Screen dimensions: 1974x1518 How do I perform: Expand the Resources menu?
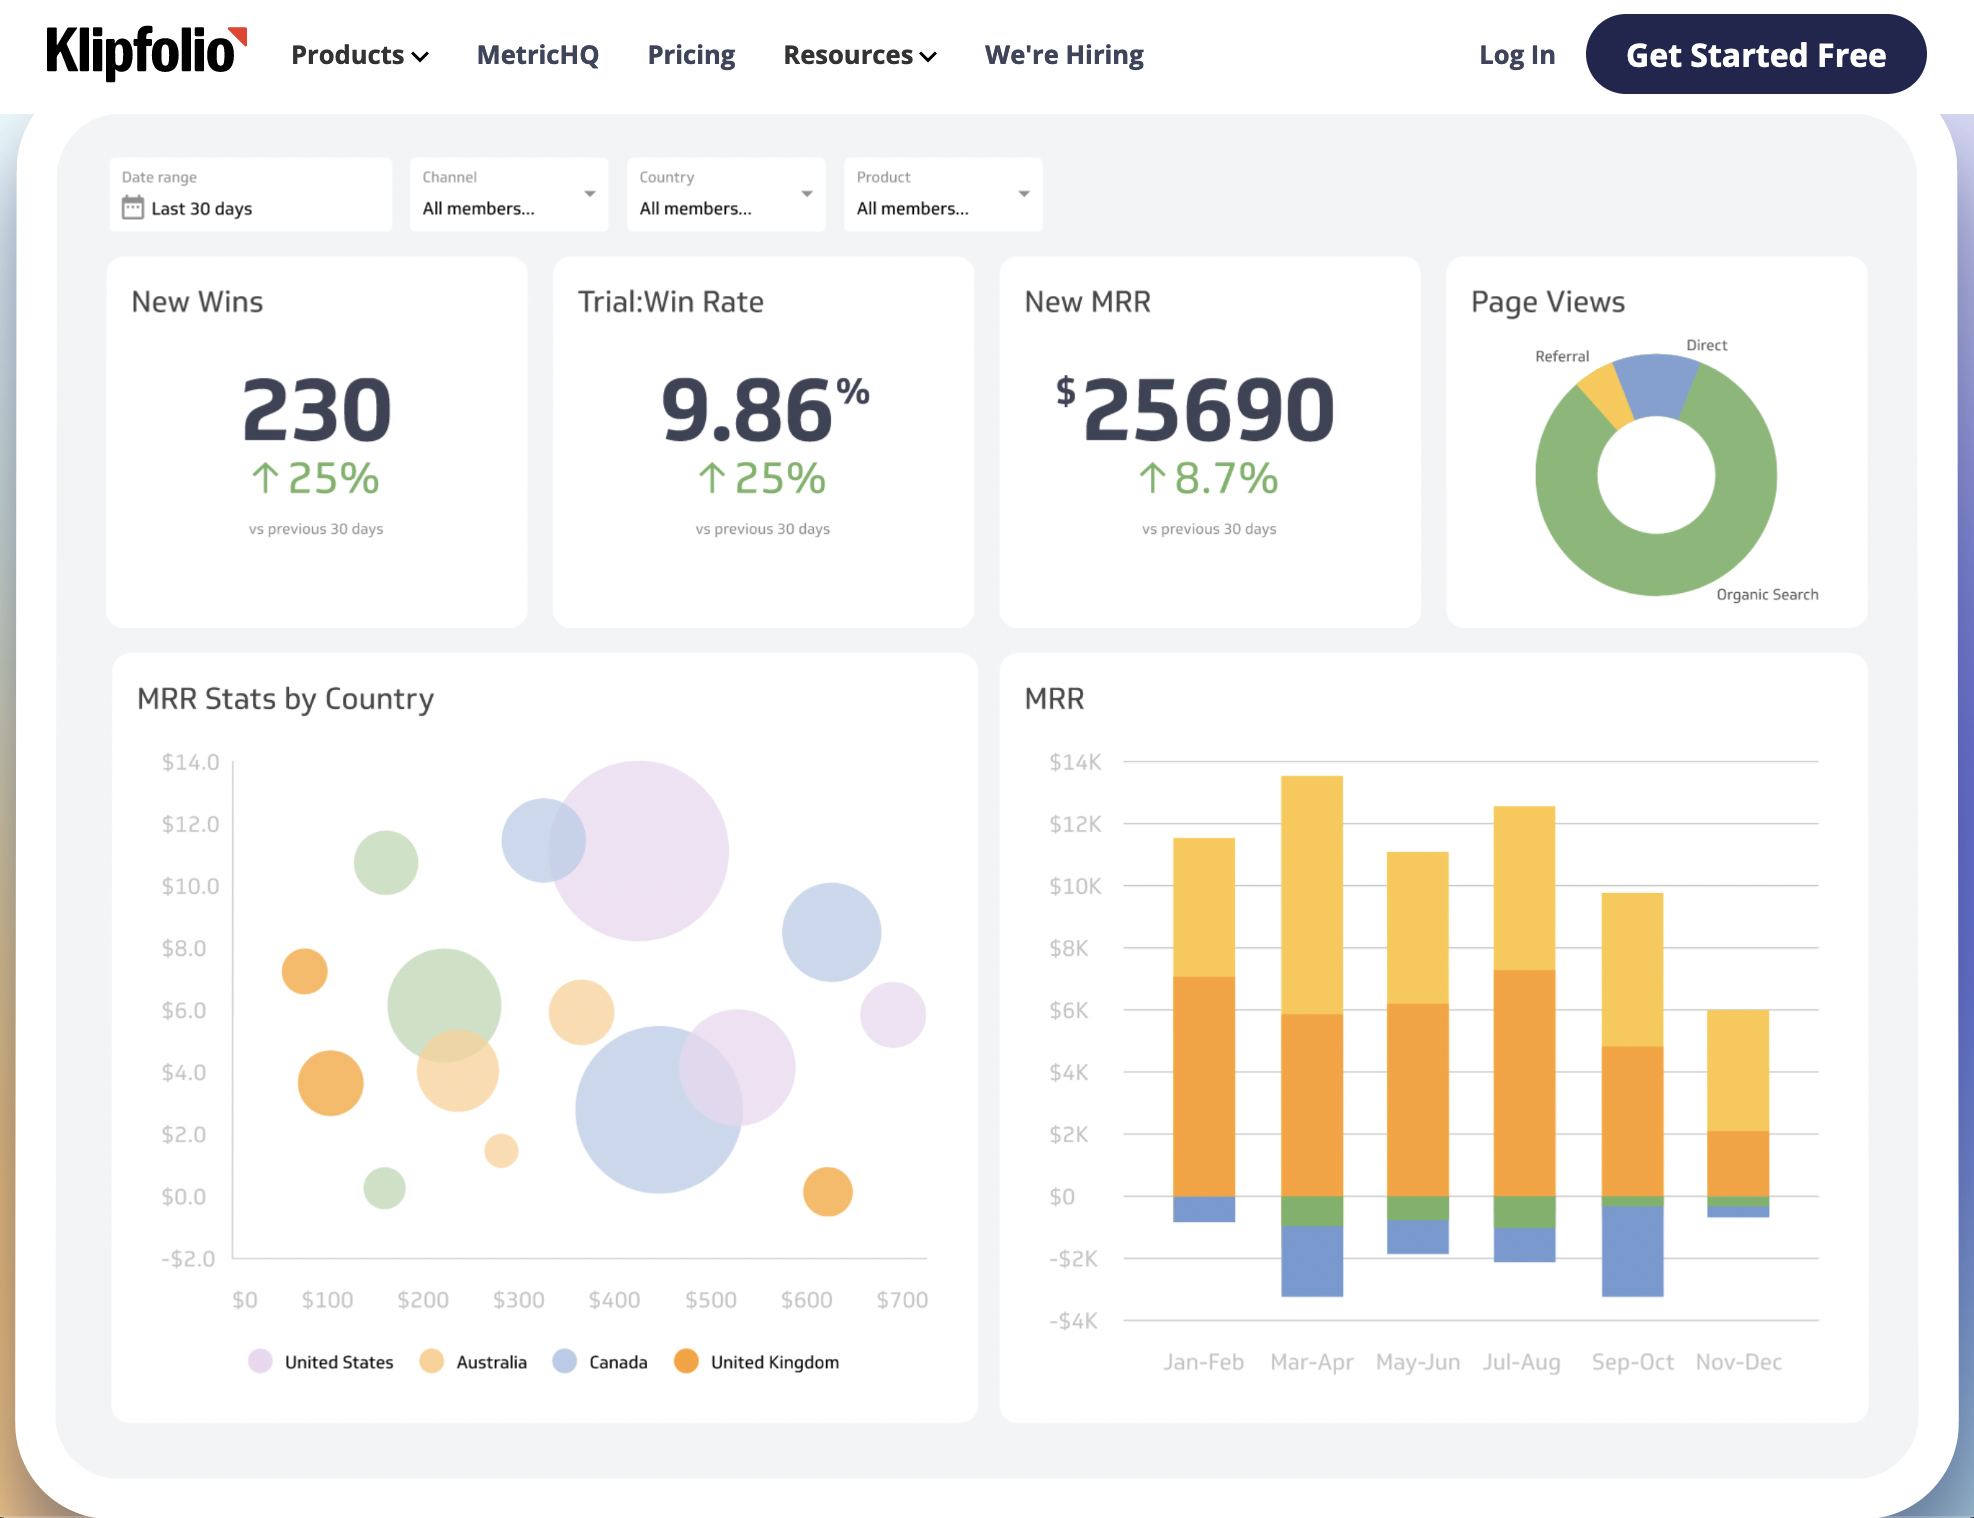tap(860, 55)
